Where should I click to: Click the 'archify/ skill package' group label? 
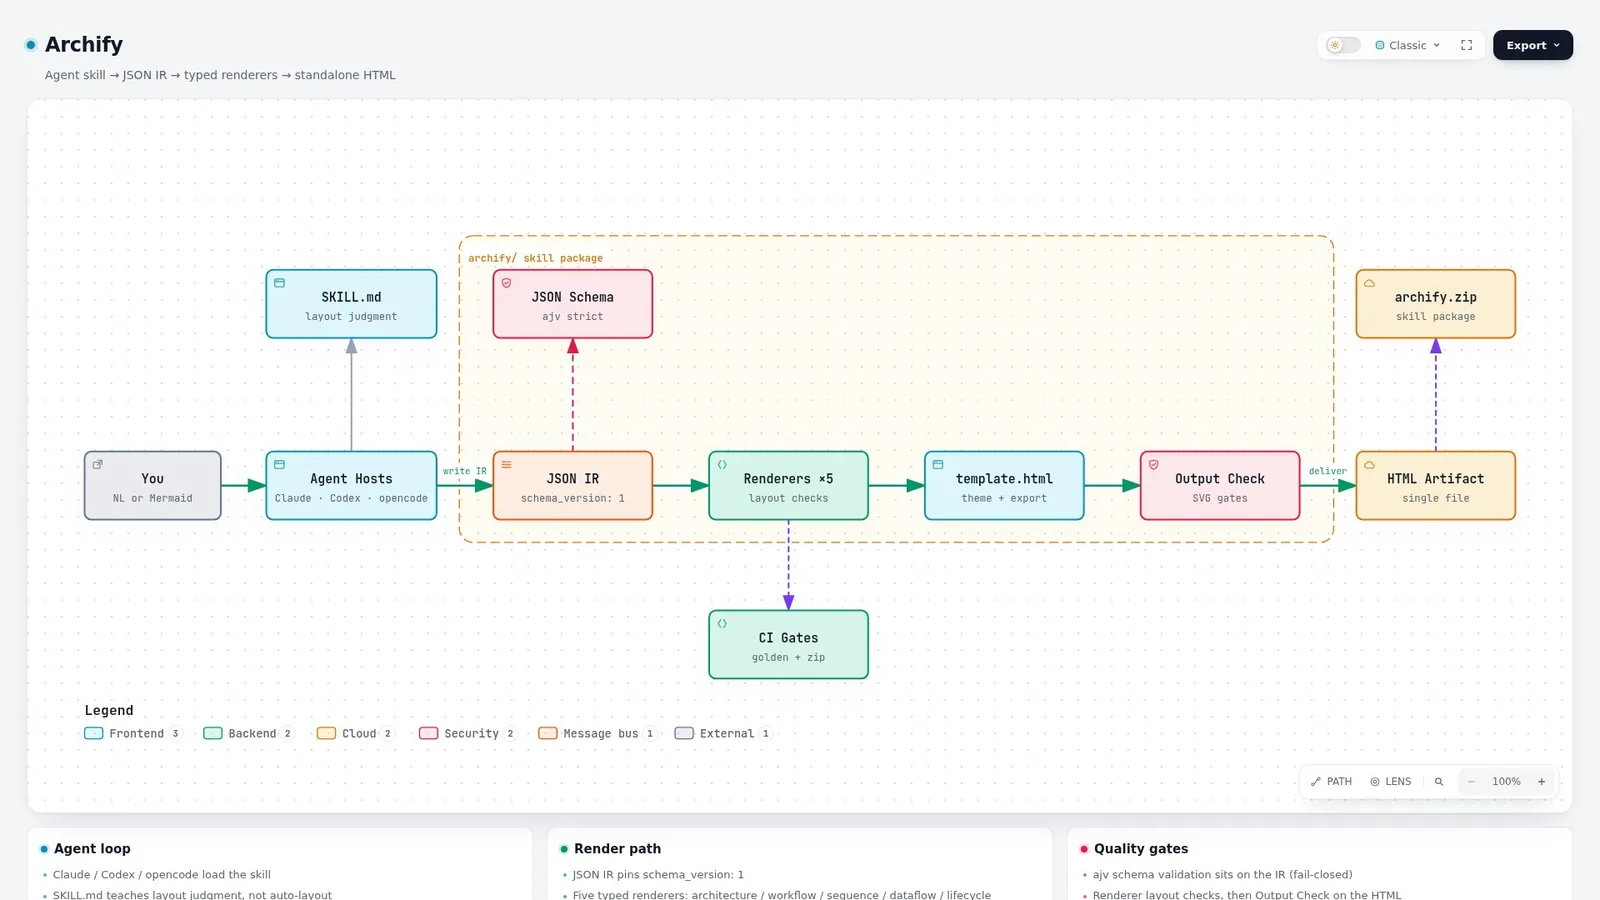point(535,258)
